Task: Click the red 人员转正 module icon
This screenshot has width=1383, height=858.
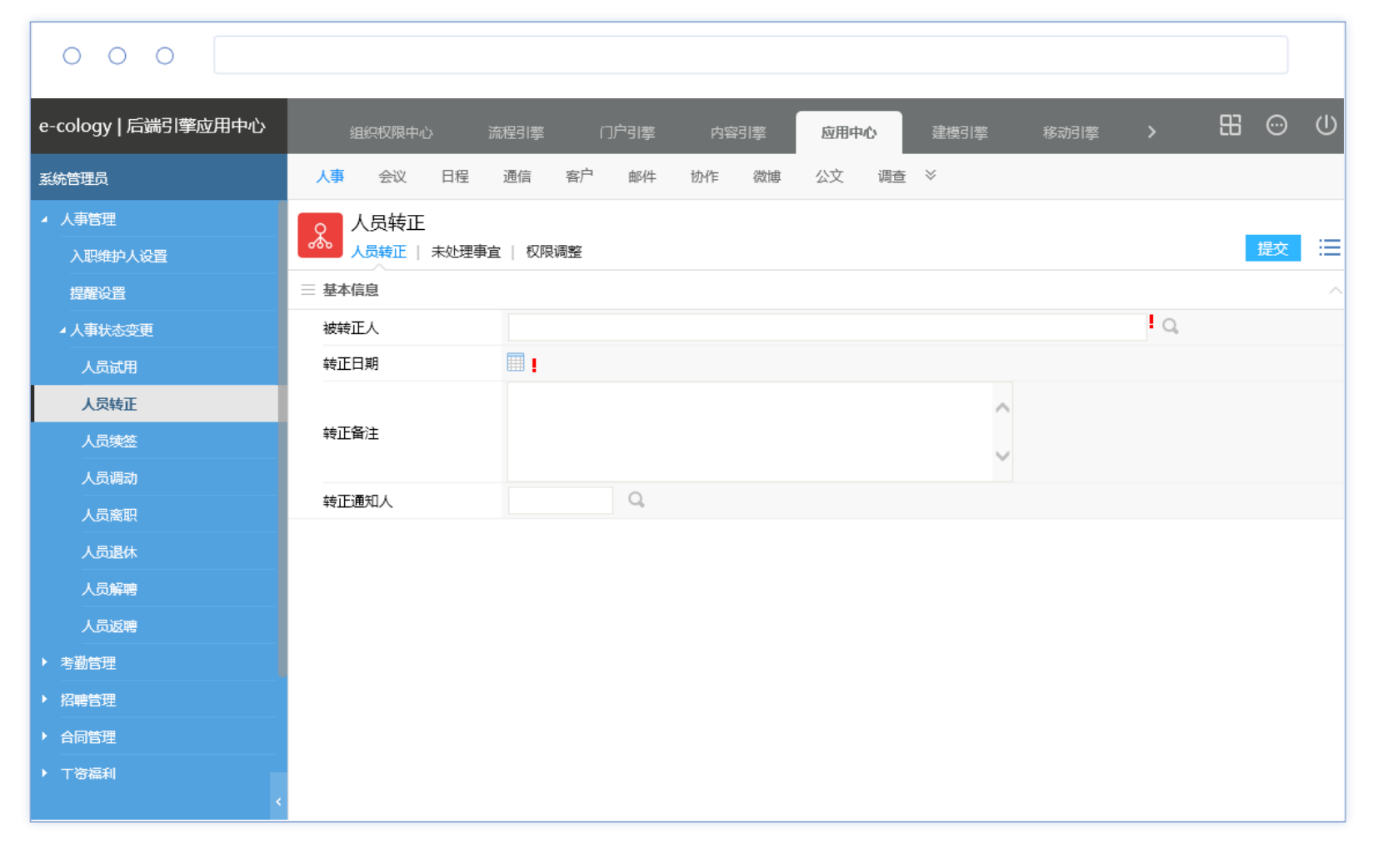Action: [x=320, y=236]
